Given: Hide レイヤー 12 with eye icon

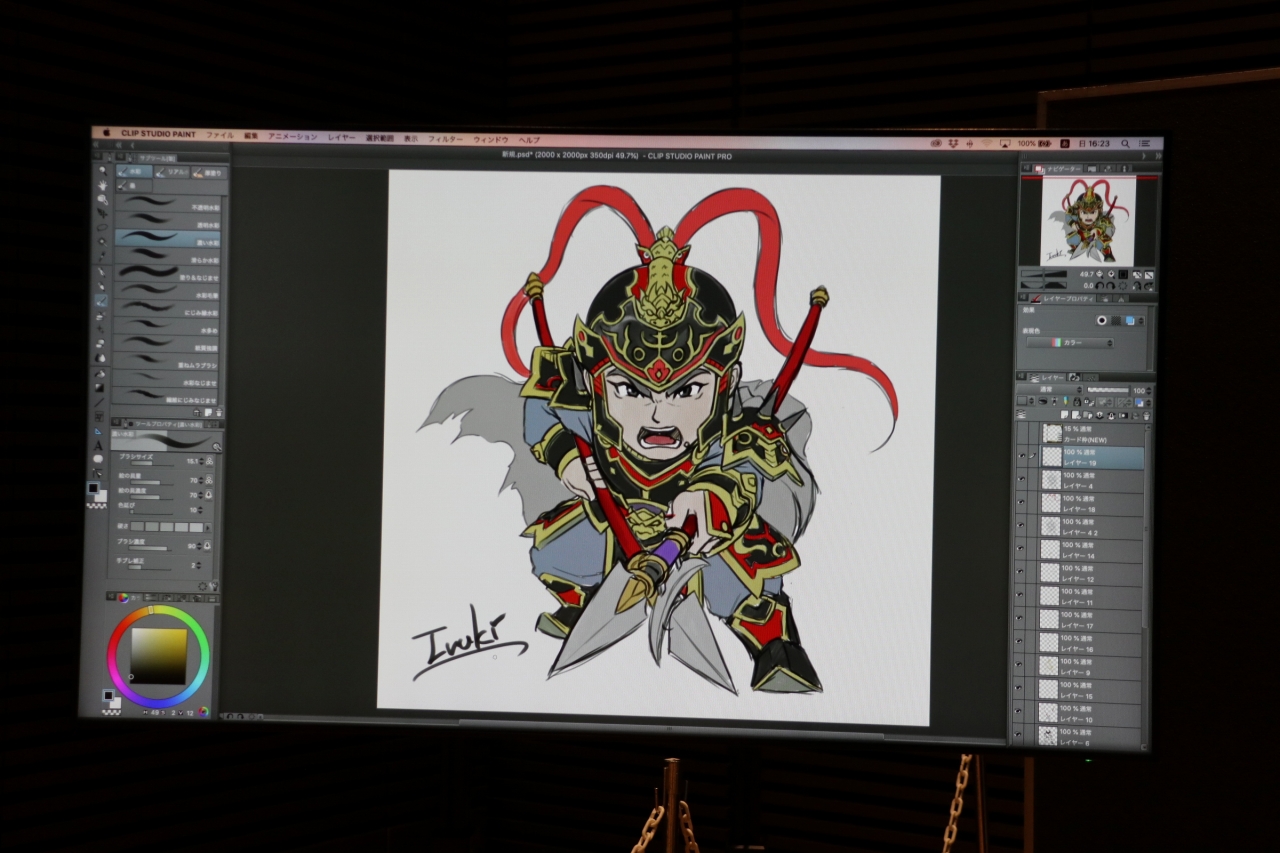Looking at the screenshot, I should pos(1021,572).
